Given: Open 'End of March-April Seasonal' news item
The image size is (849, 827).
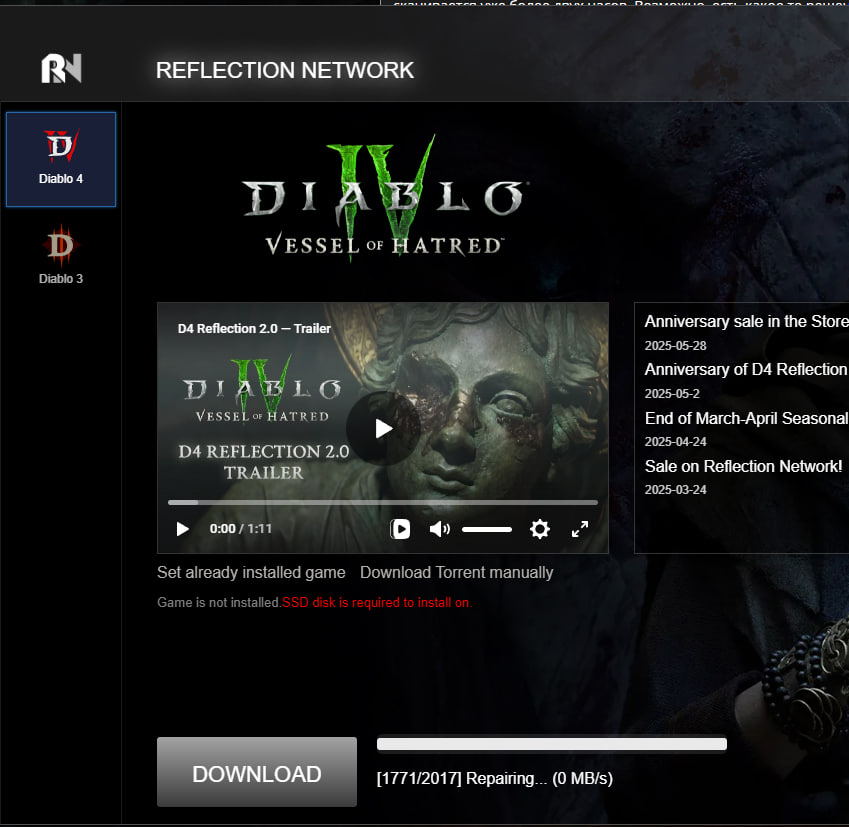Looking at the screenshot, I should click(746, 418).
